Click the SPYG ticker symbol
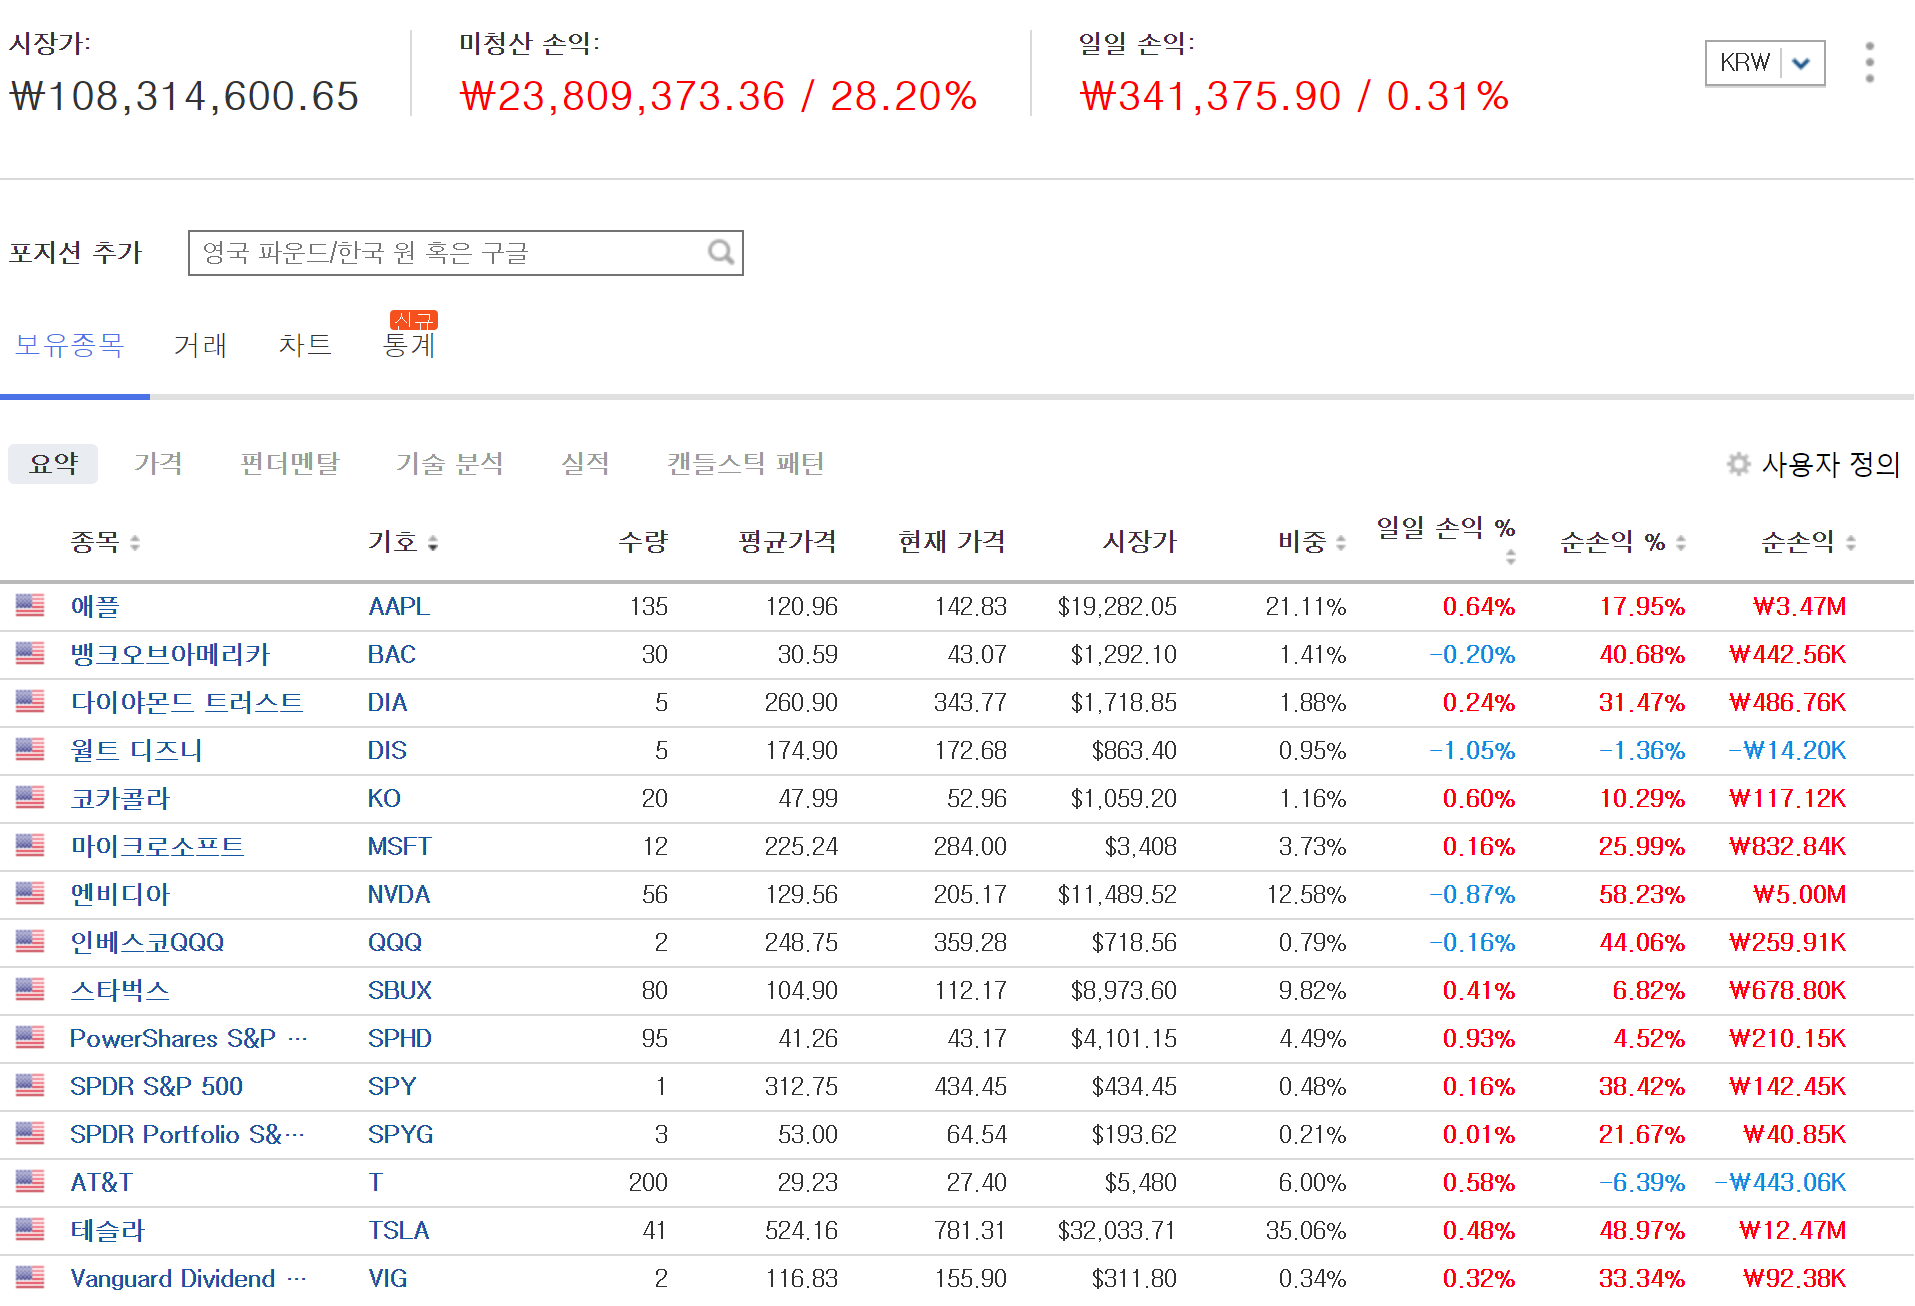The height and width of the screenshot is (1306, 1915). [x=401, y=1134]
